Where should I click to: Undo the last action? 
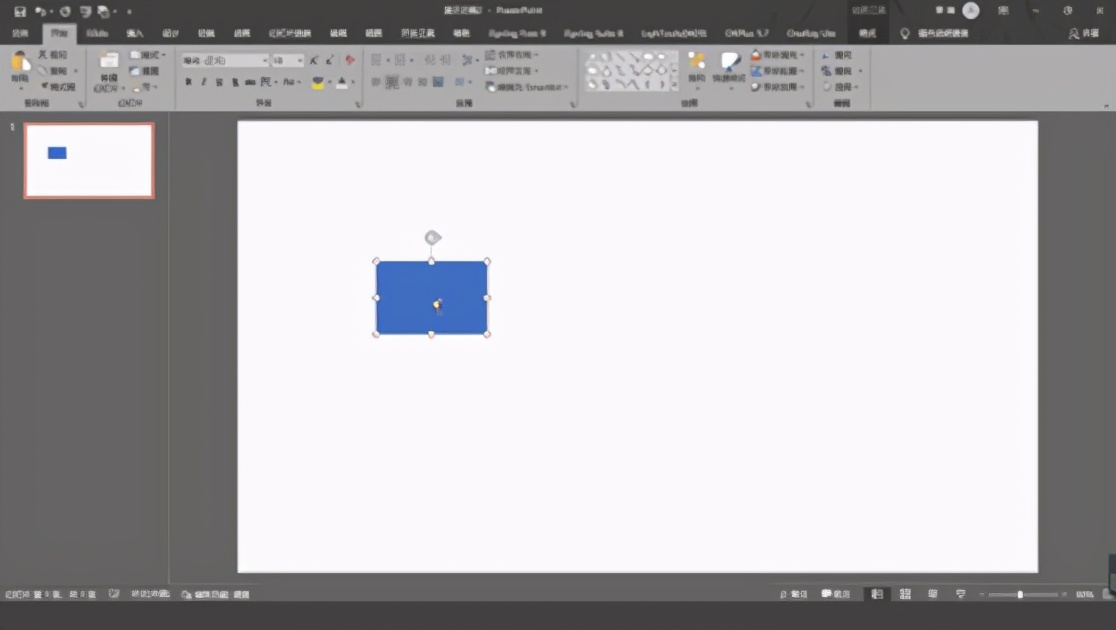pos(41,11)
